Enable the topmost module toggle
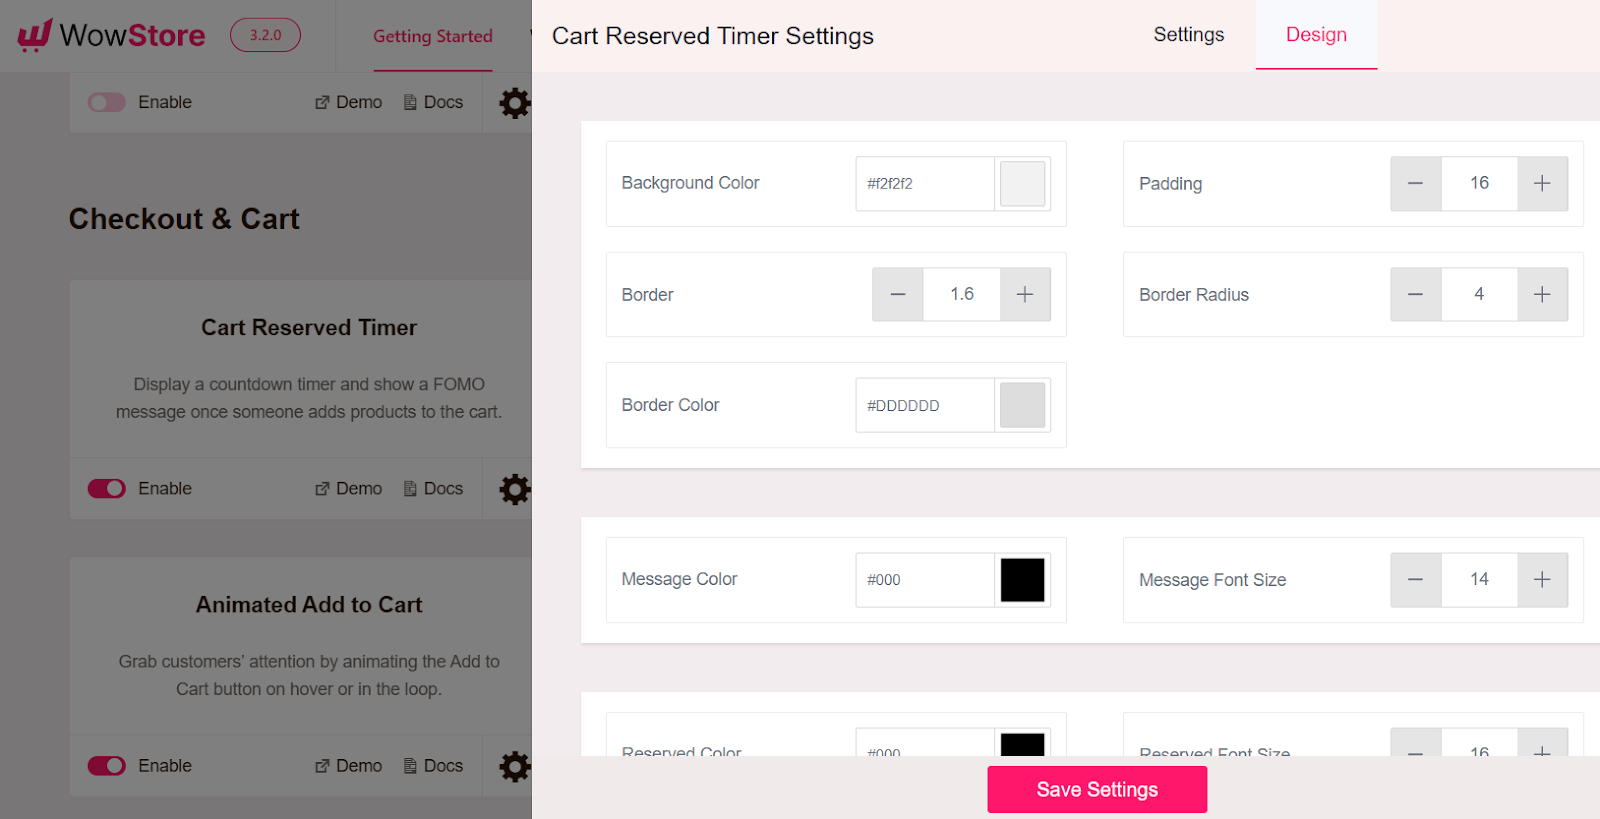The height and width of the screenshot is (819, 1600). pyautogui.click(x=106, y=102)
